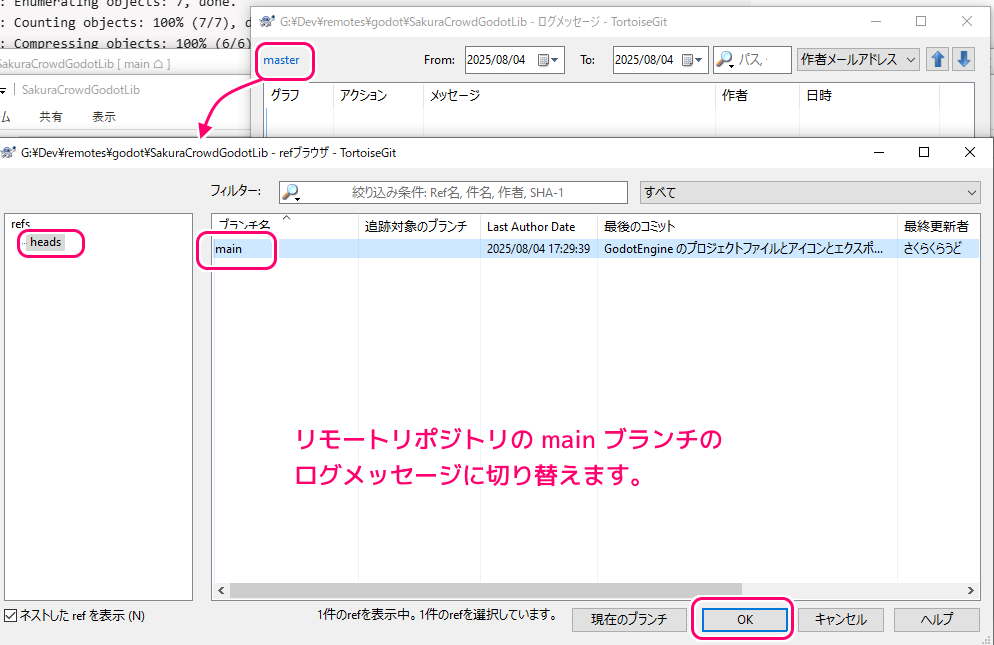Click the filter magnifier icon in ref browser
The image size is (994, 645).
(x=291, y=192)
